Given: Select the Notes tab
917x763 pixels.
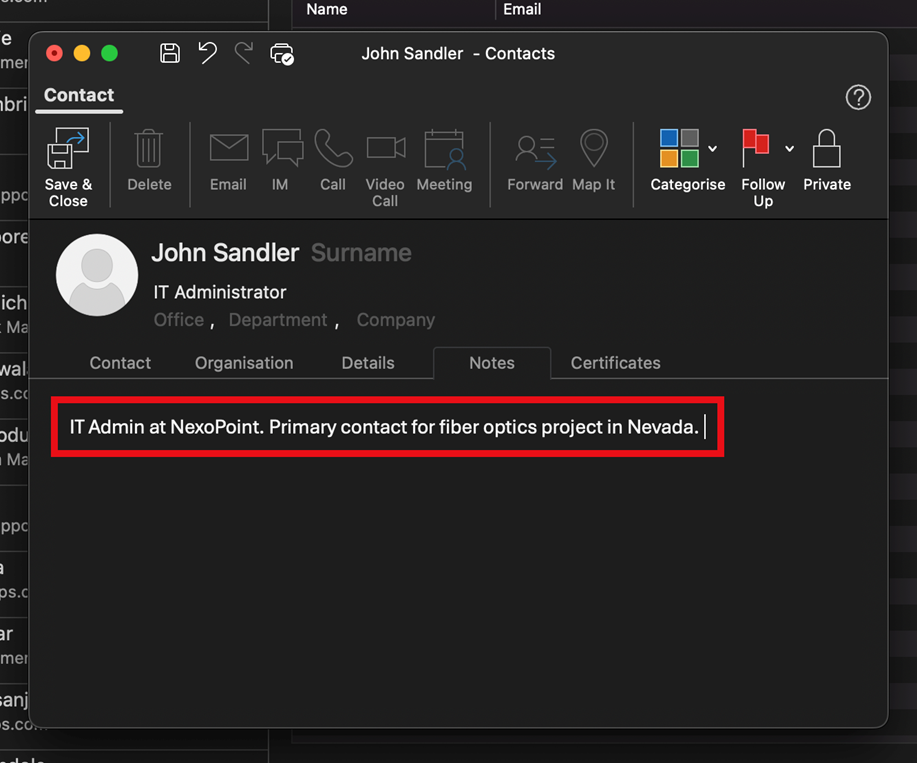Looking at the screenshot, I should click(x=492, y=363).
